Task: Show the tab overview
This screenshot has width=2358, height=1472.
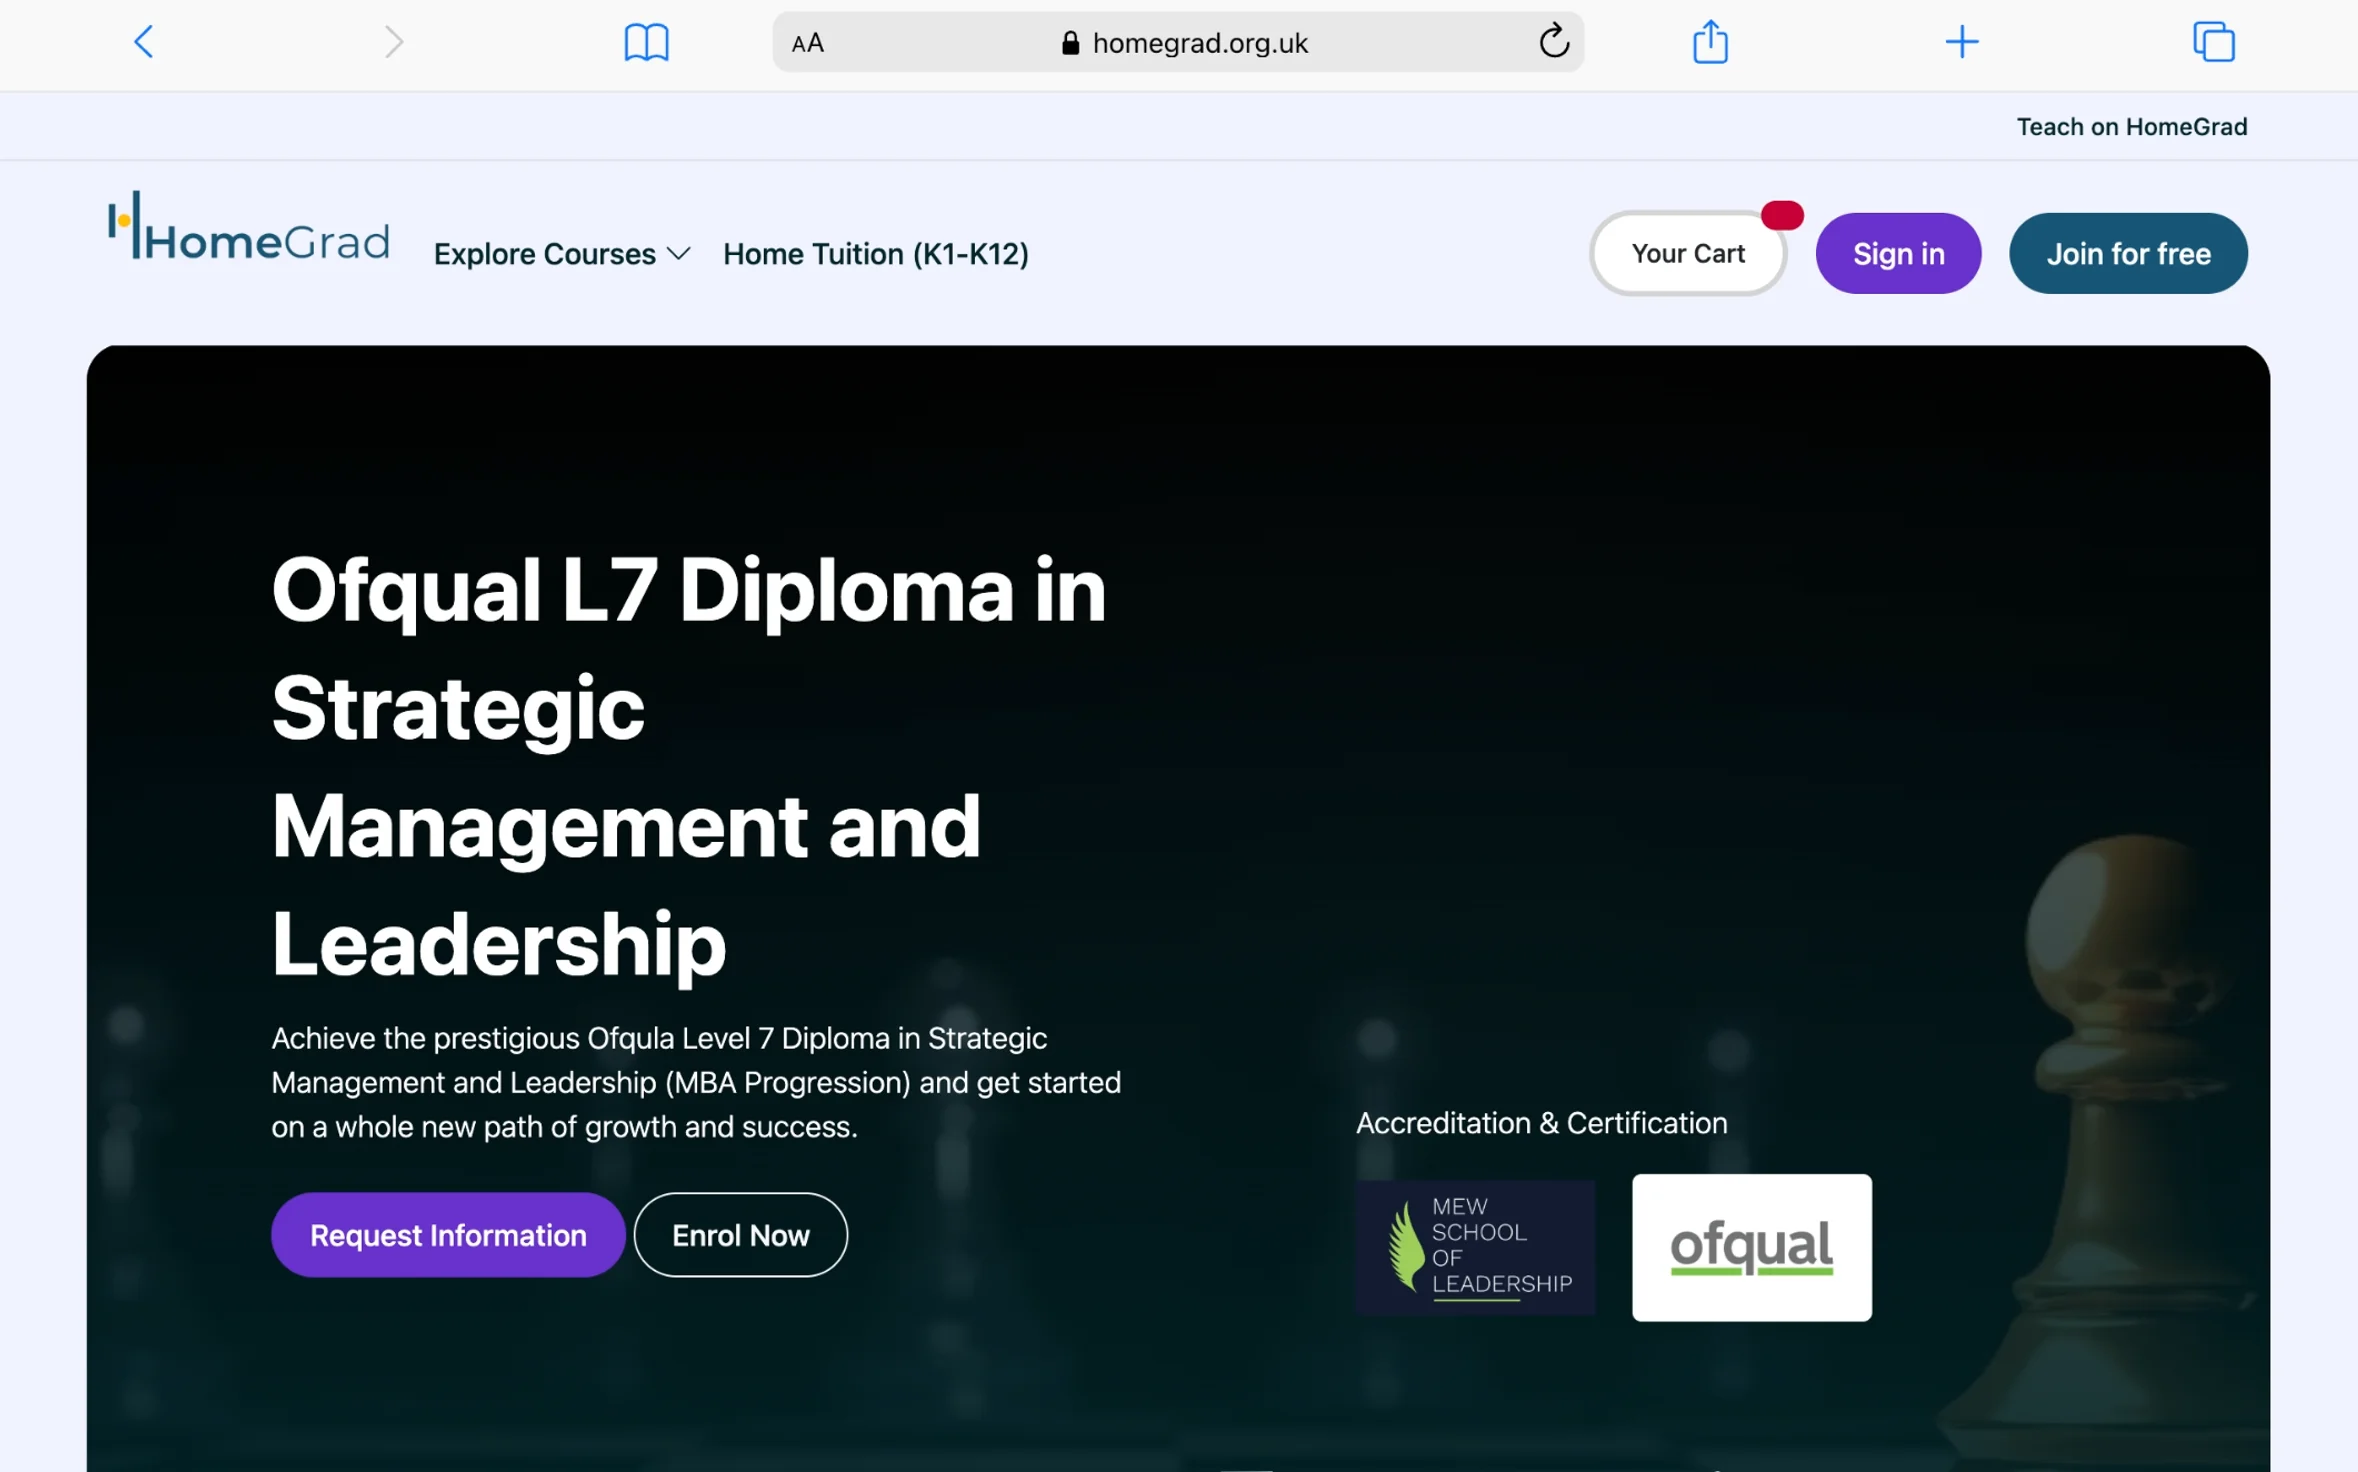Action: point(2214,42)
